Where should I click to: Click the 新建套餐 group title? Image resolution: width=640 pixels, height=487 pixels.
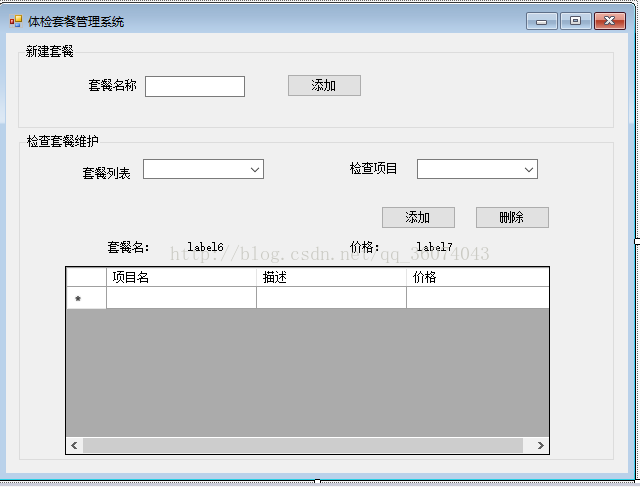(49, 51)
